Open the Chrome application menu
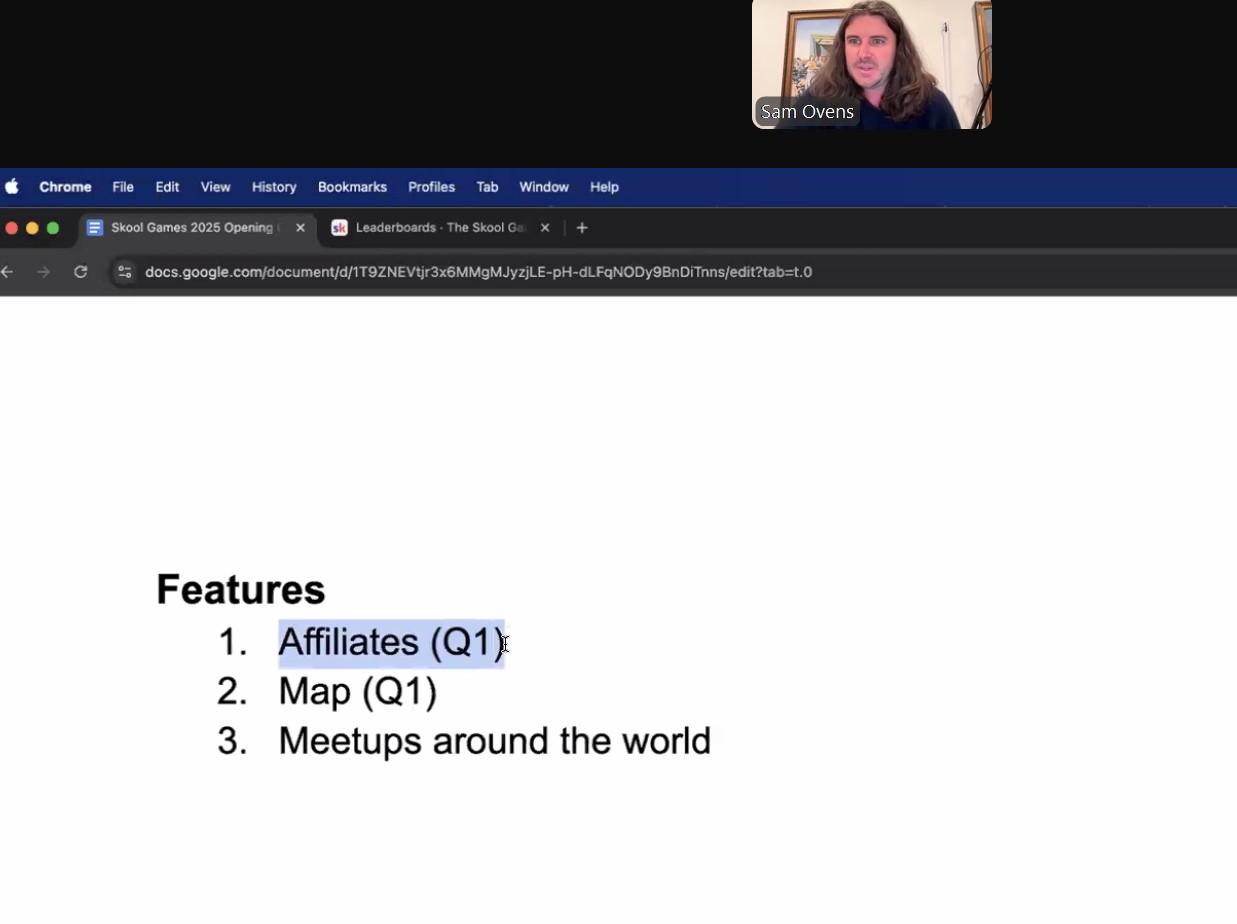The width and height of the screenshot is (1237, 924). pyautogui.click(x=65, y=187)
